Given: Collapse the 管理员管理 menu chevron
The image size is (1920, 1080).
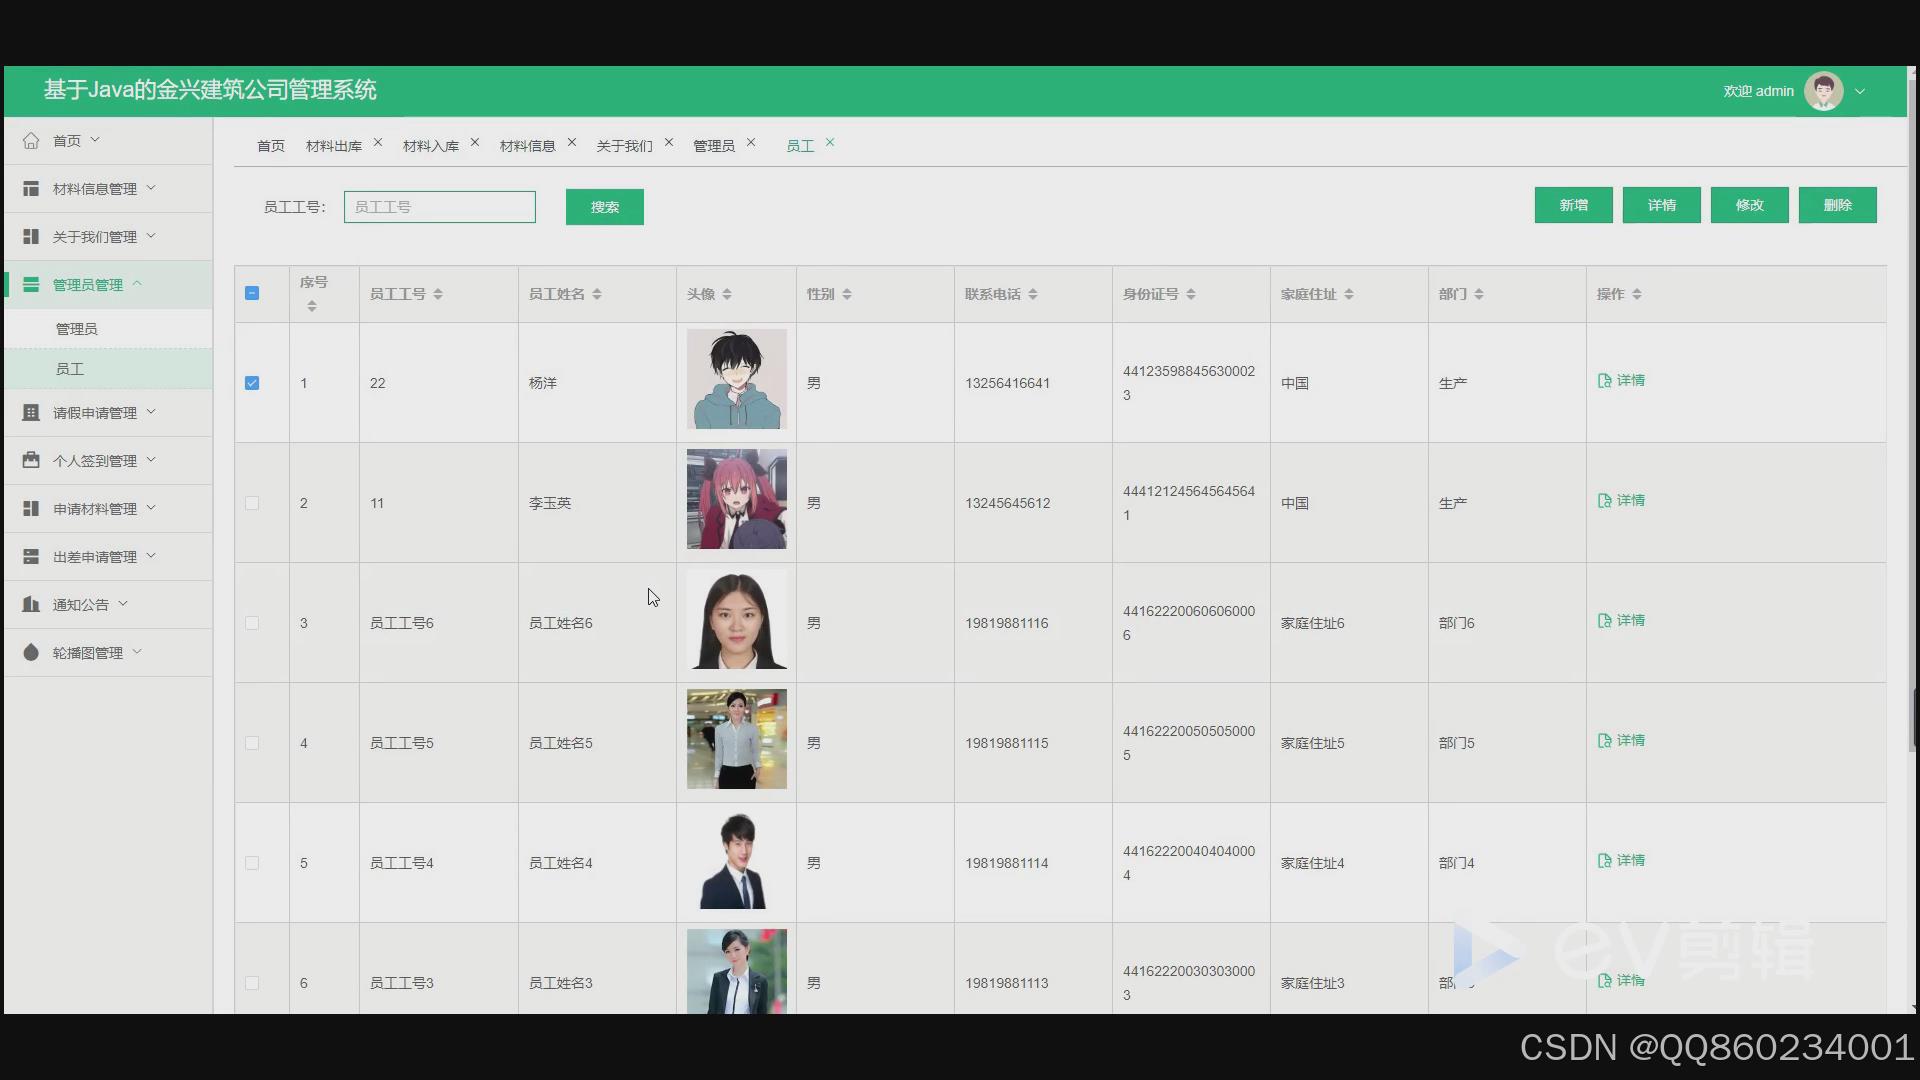Looking at the screenshot, I should [137, 284].
